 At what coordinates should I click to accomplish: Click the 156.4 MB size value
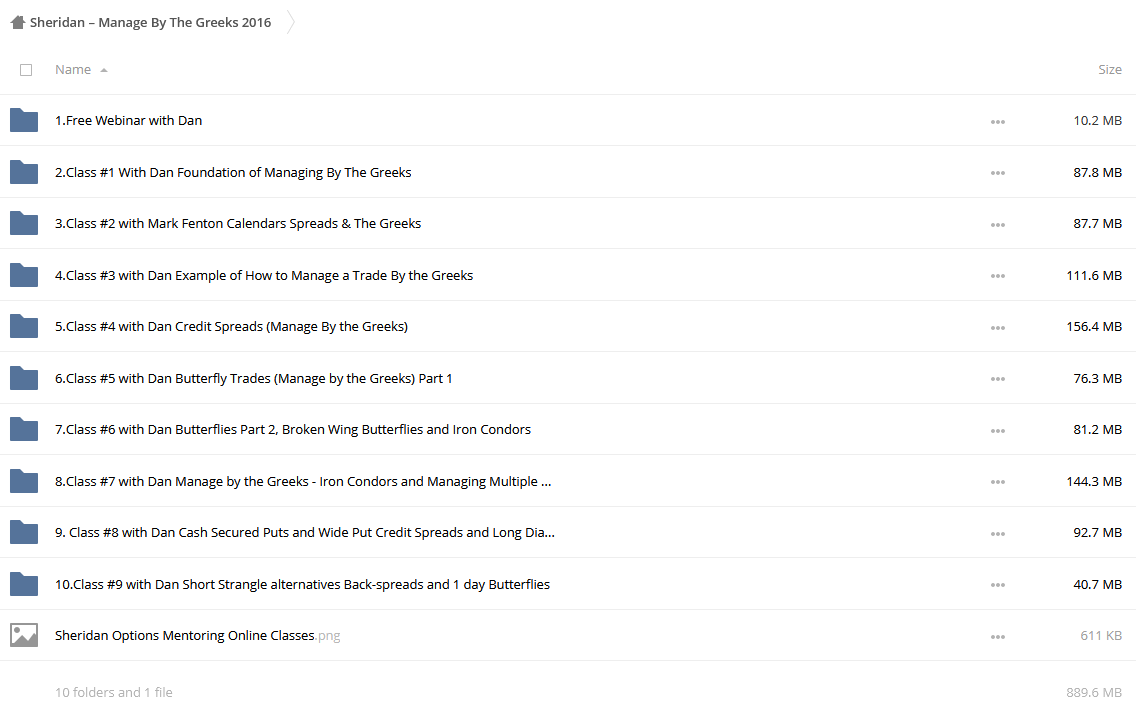tap(1094, 327)
